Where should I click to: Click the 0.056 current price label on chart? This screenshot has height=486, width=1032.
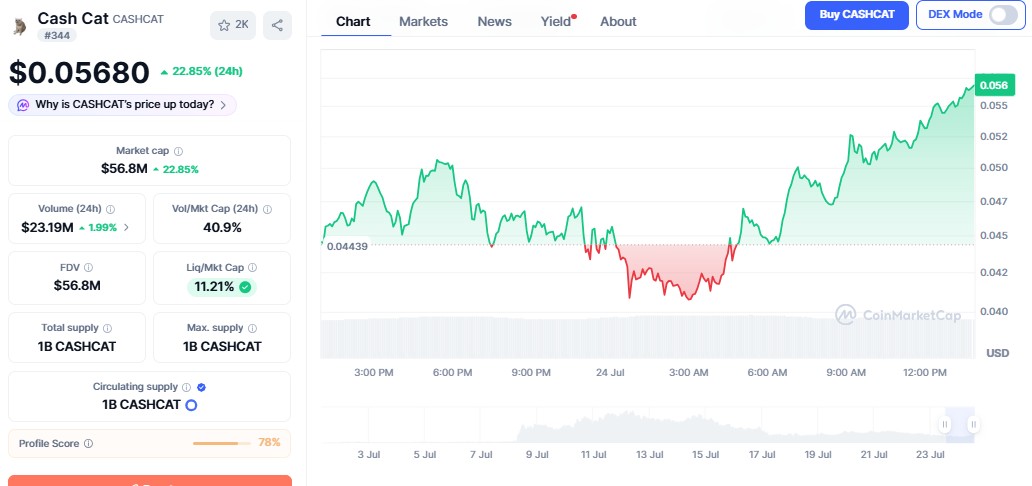(994, 85)
